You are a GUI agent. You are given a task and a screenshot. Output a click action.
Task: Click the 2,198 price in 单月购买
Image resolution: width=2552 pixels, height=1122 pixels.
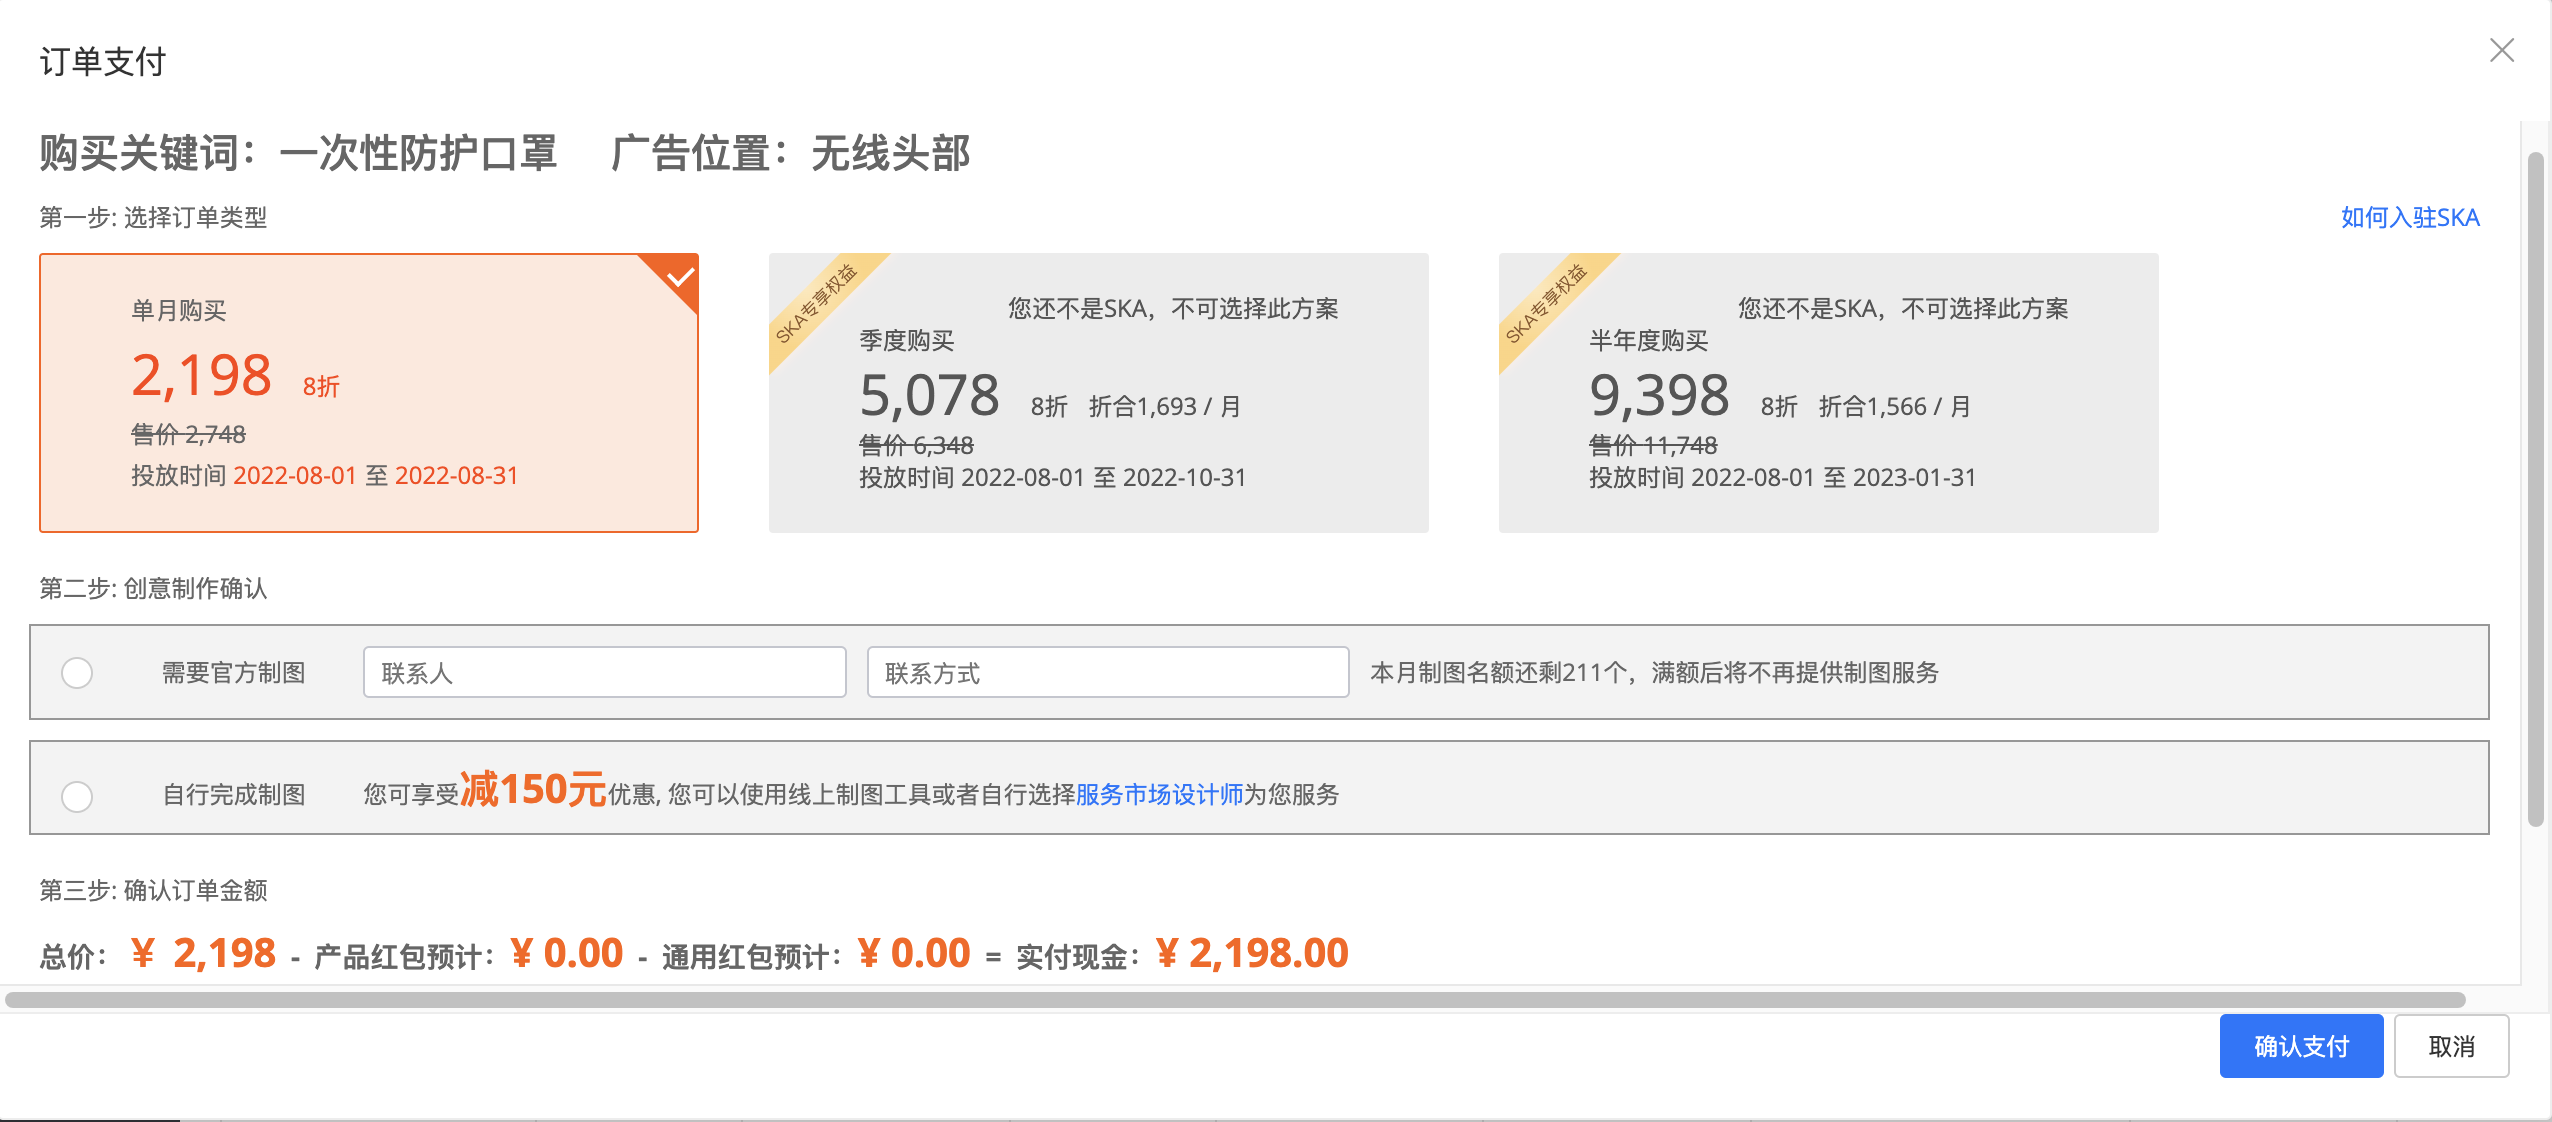click(201, 376)
